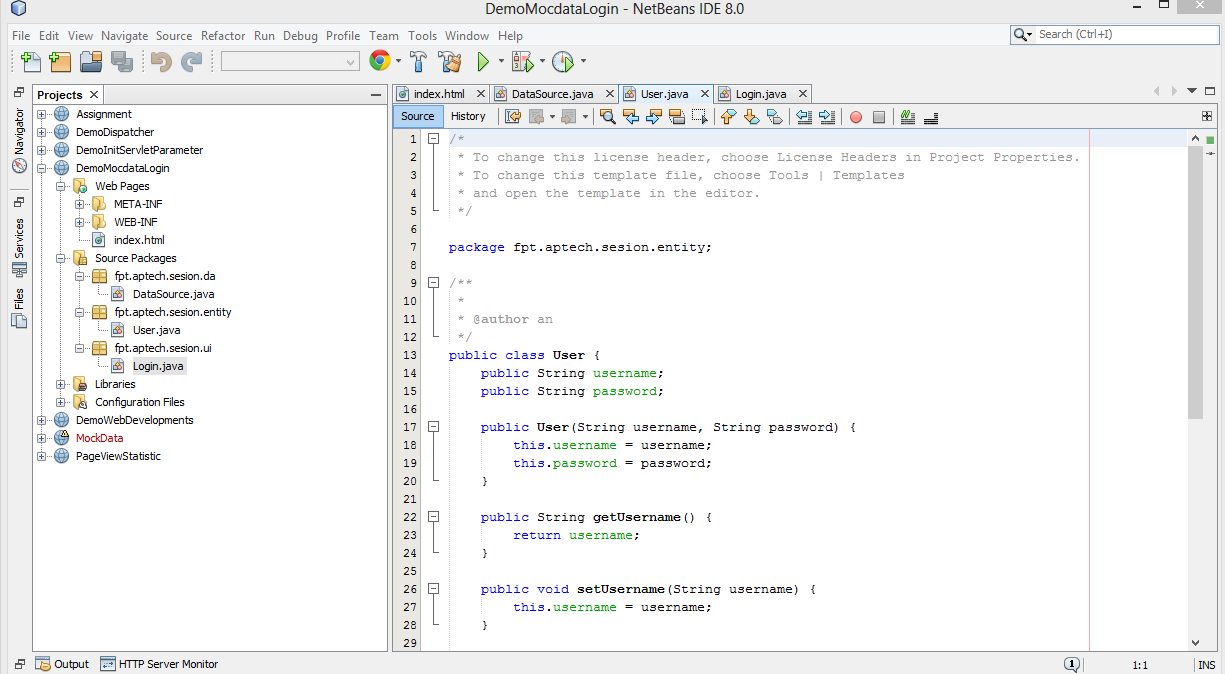Collapse the Source Packages node

61,258
